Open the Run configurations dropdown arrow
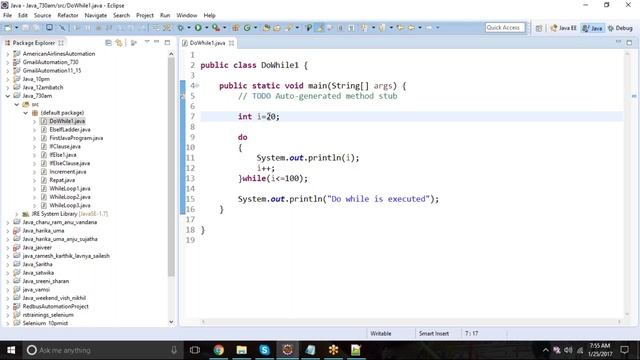Viewport: 640px width, 360px height. tap(207, 28)
